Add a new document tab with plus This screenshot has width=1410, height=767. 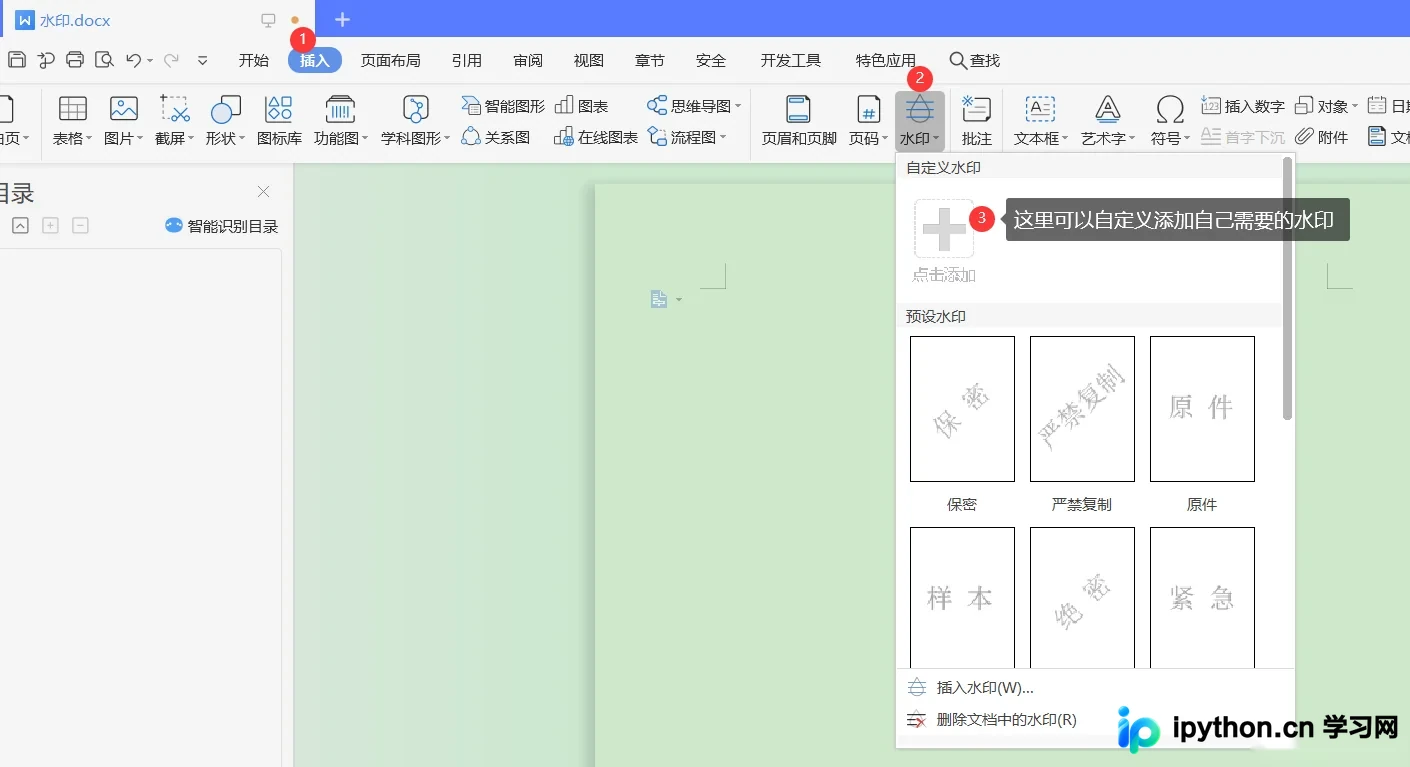point(342,19)
